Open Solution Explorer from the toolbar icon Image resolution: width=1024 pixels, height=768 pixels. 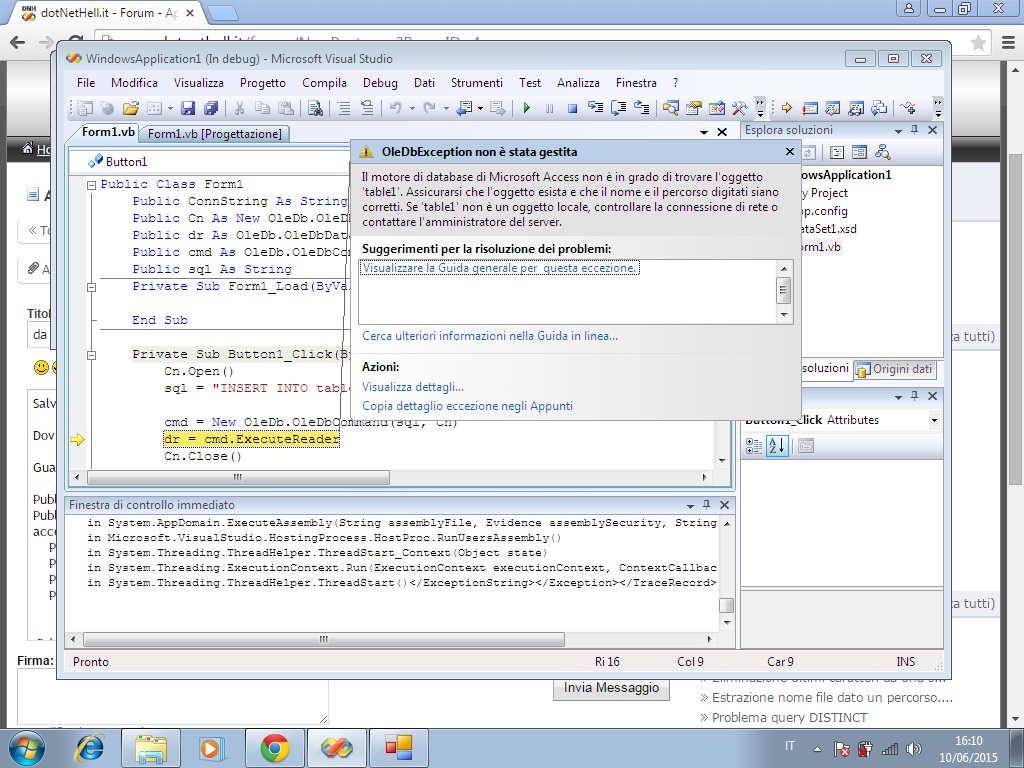pyautogui.click(x=671, y=108)
